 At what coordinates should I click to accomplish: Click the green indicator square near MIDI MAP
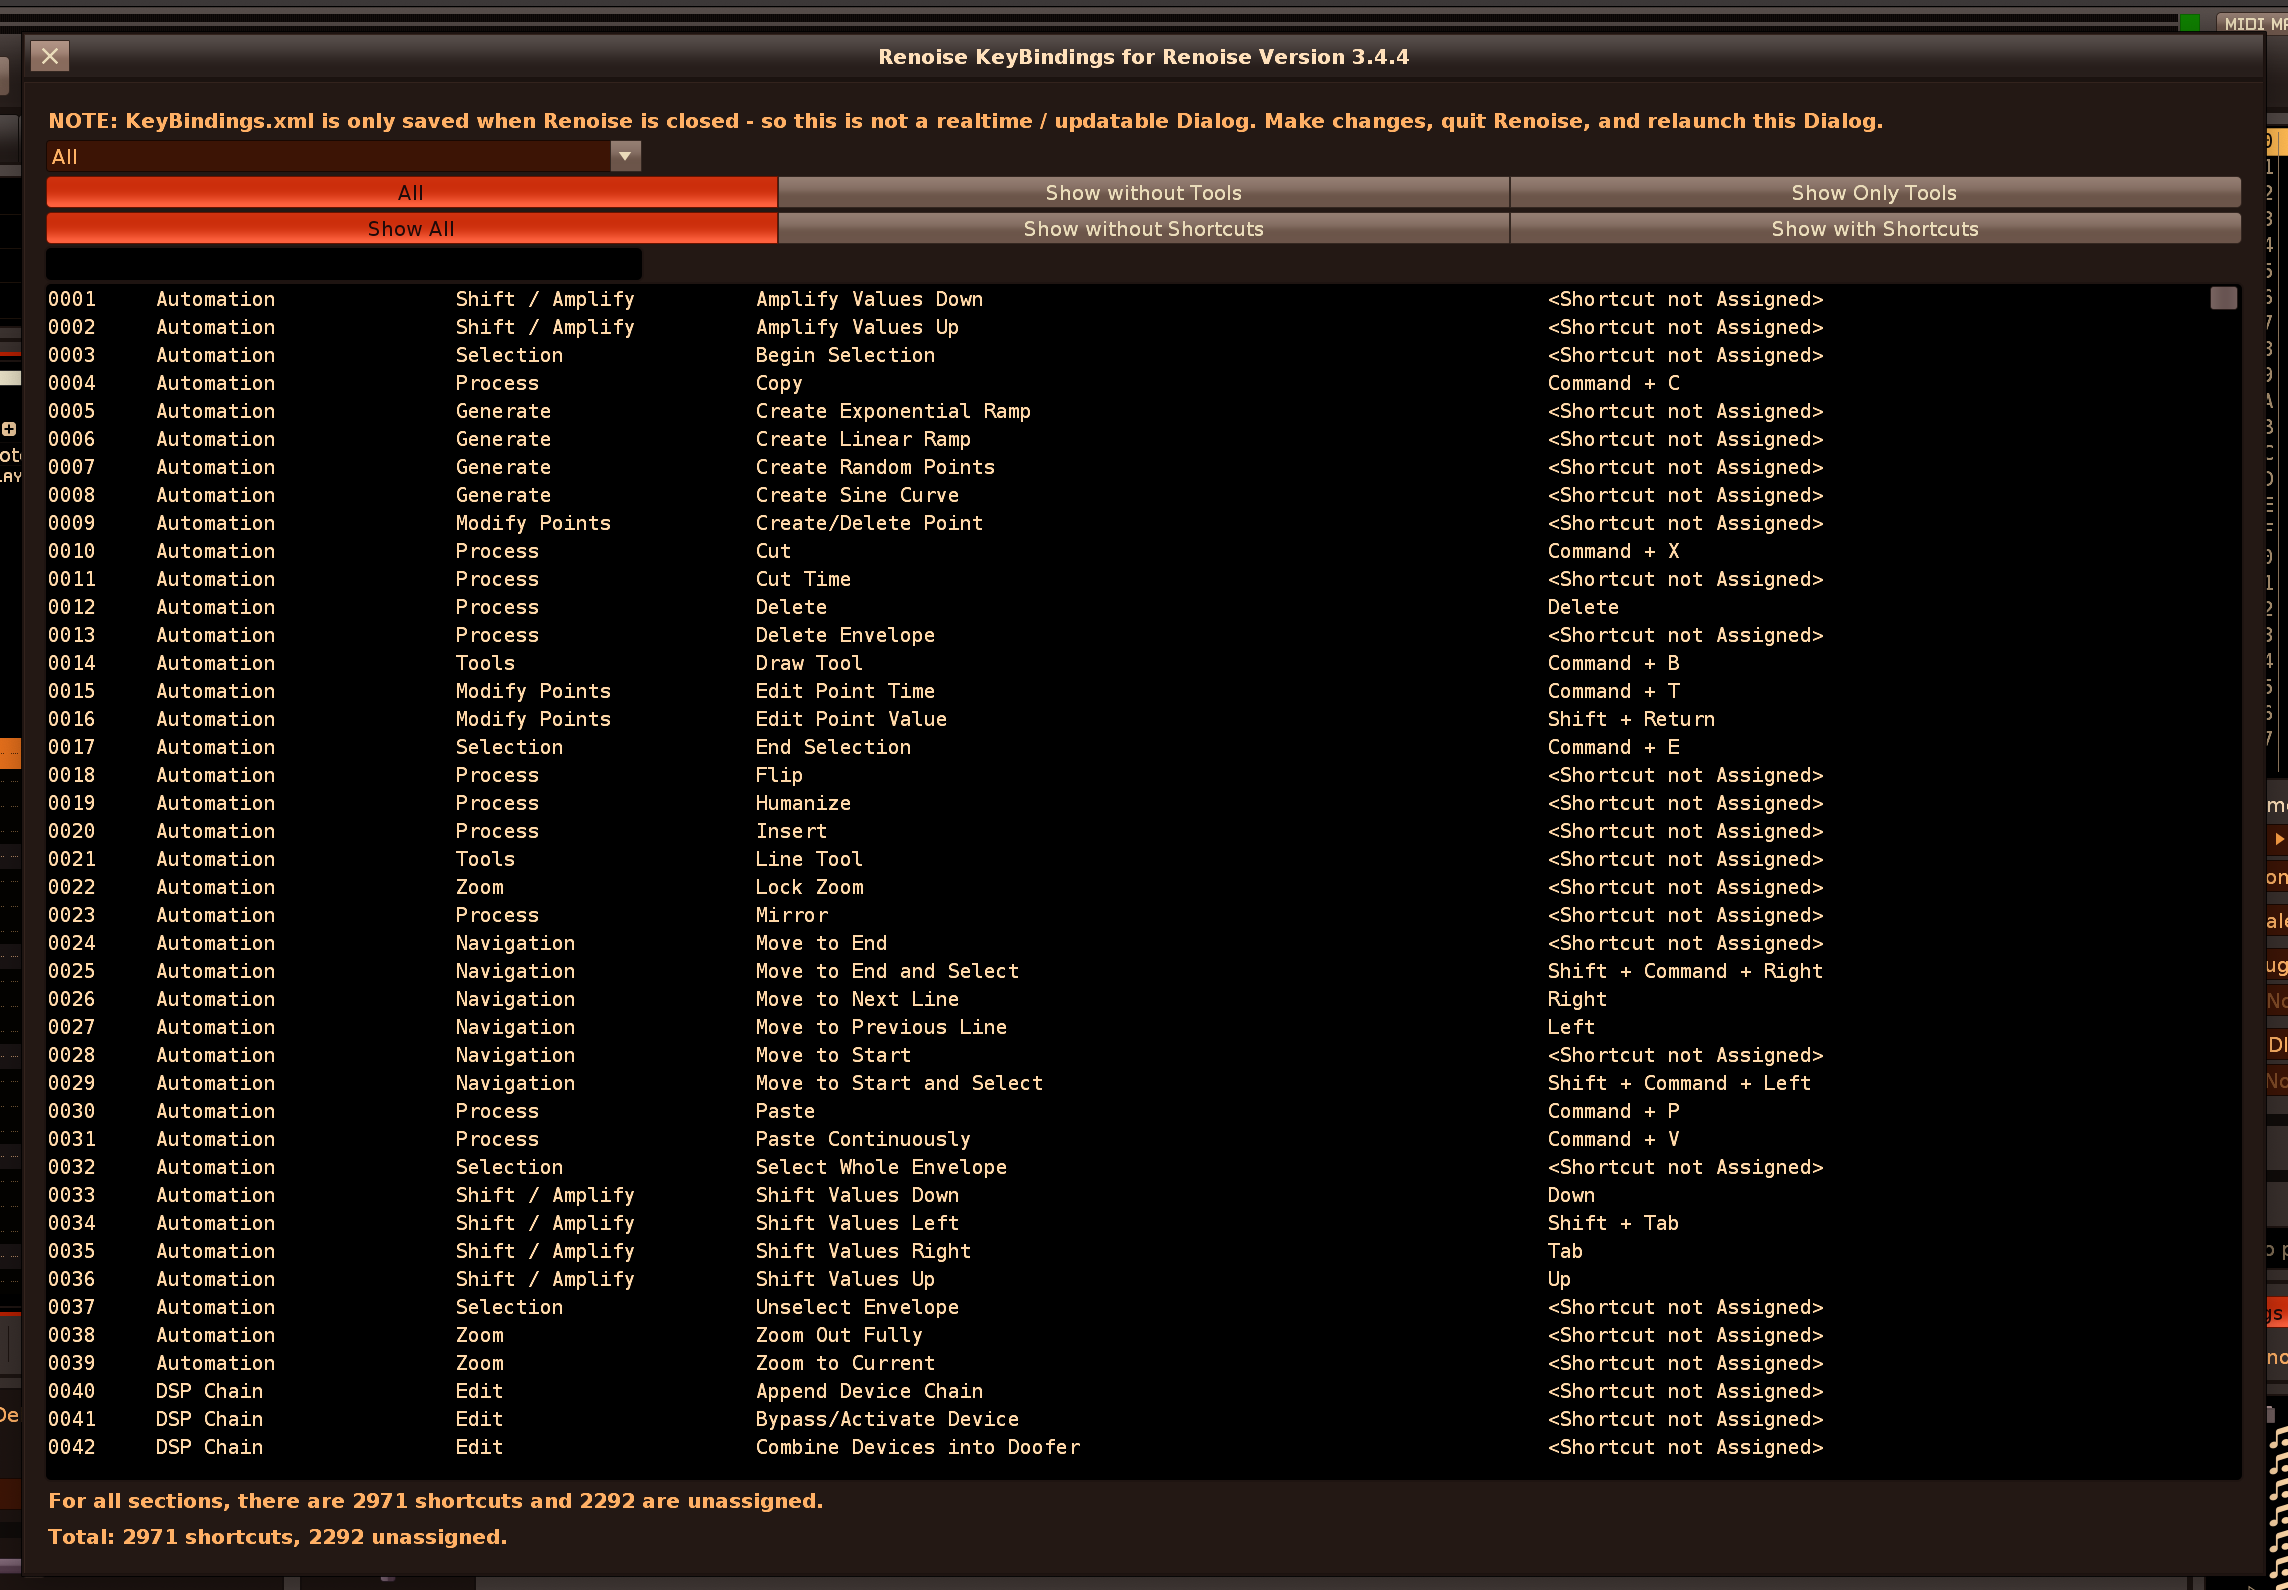coord(2188,23)
